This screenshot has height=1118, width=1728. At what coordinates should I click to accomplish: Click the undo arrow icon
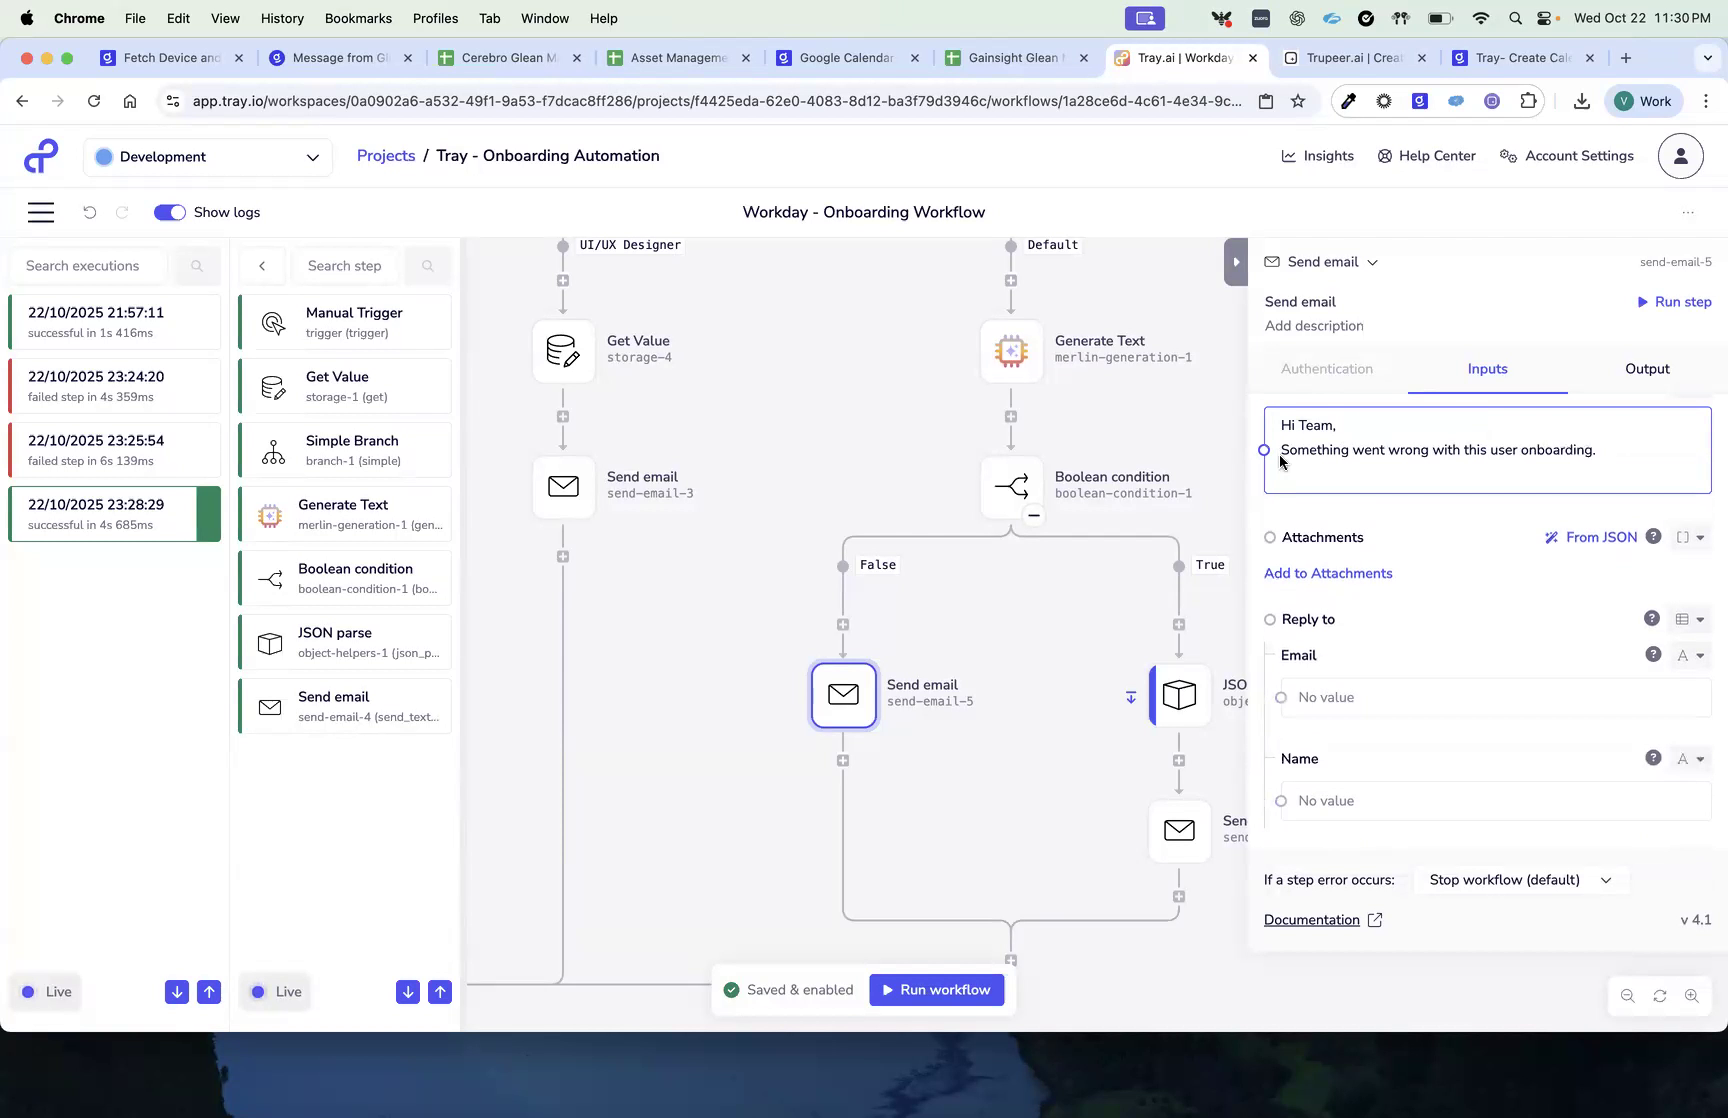pyautogui.click(x=90, y=212)
